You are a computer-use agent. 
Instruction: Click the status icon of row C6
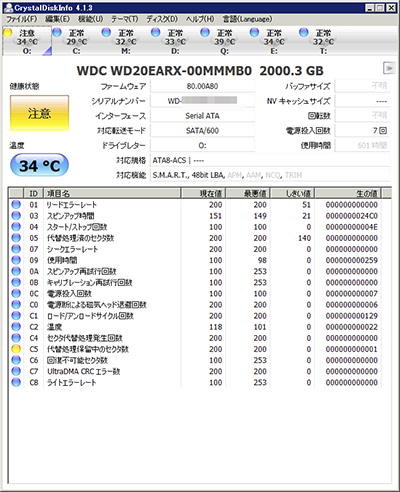(x=16, y=360)
